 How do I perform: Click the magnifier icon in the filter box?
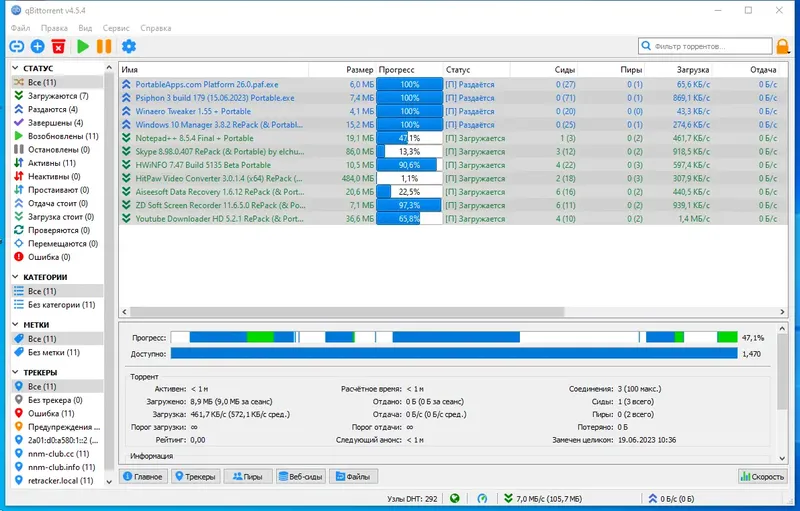pos(646,46)
